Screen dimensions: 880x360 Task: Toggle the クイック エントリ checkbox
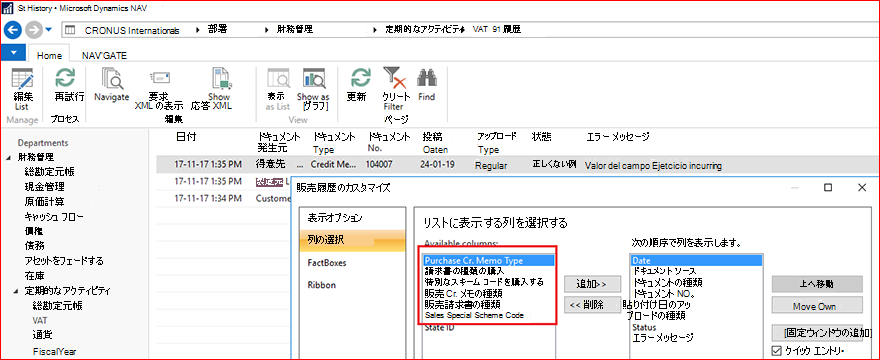(777, 351)
